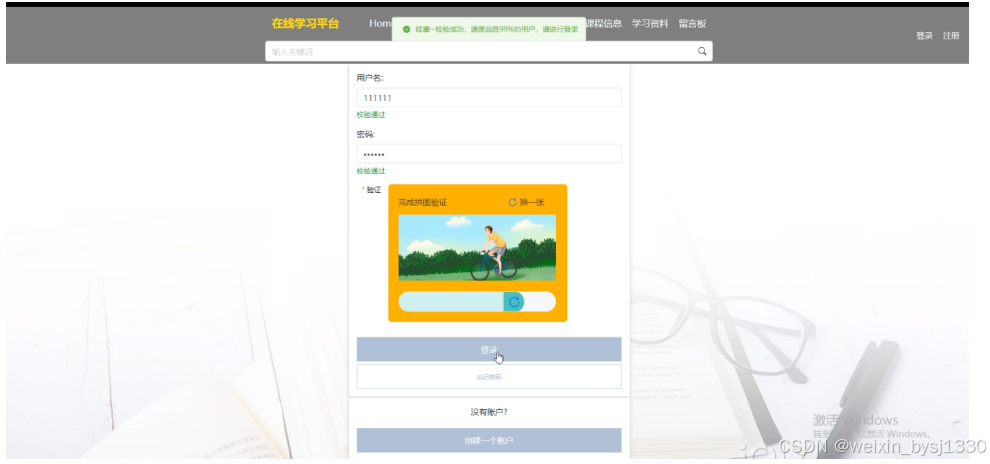Image resolution: width=990 pixels, height=464 pixels.
Task: Click the 换一张 text to change image
Action: (x=532, y=203)
